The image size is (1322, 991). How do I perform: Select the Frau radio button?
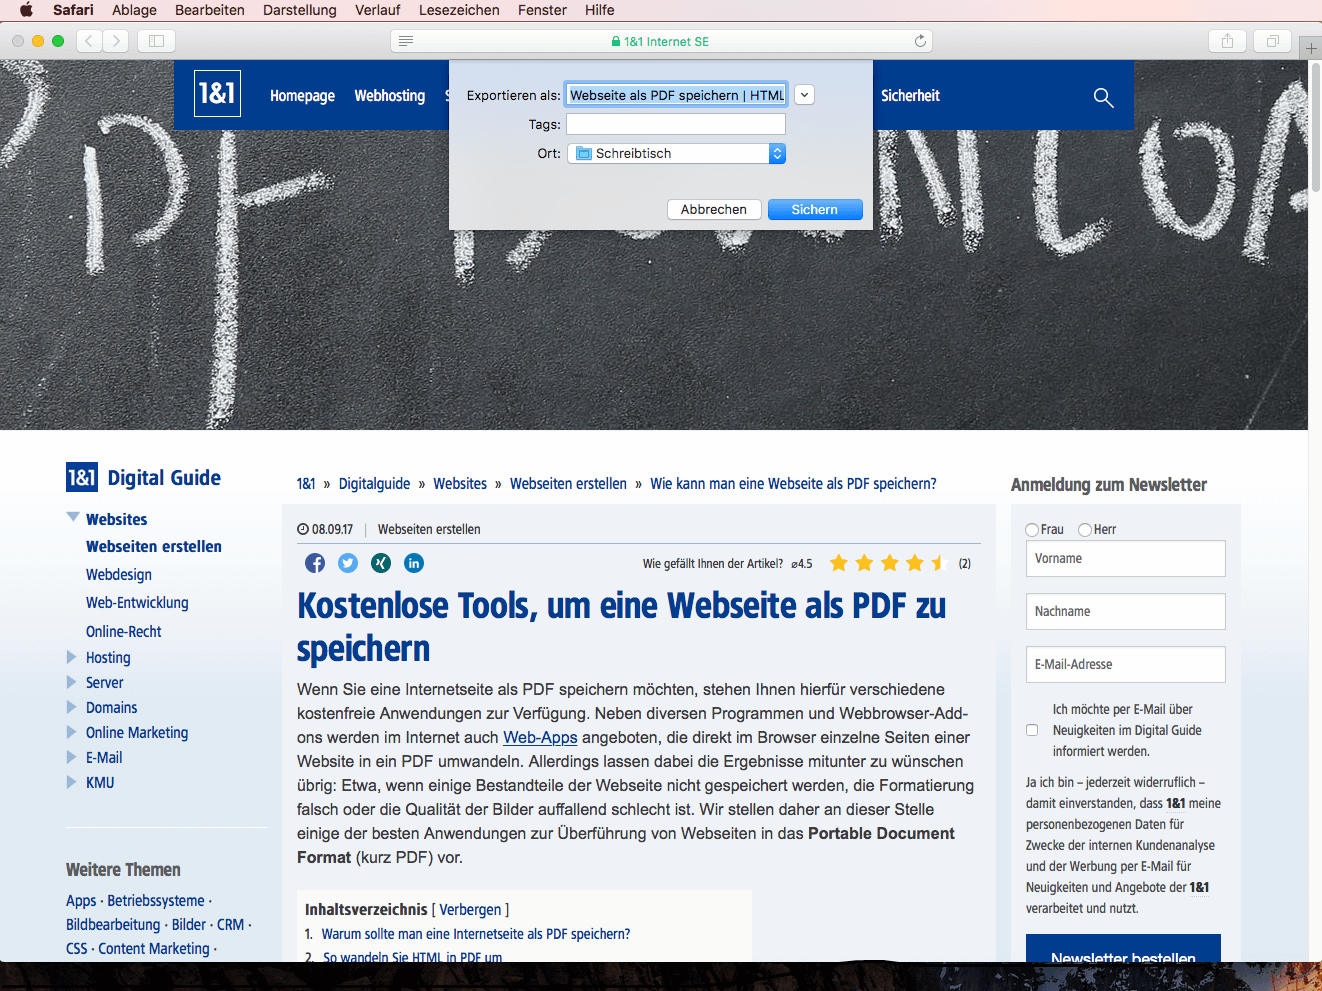click(x=1032, y=530)
